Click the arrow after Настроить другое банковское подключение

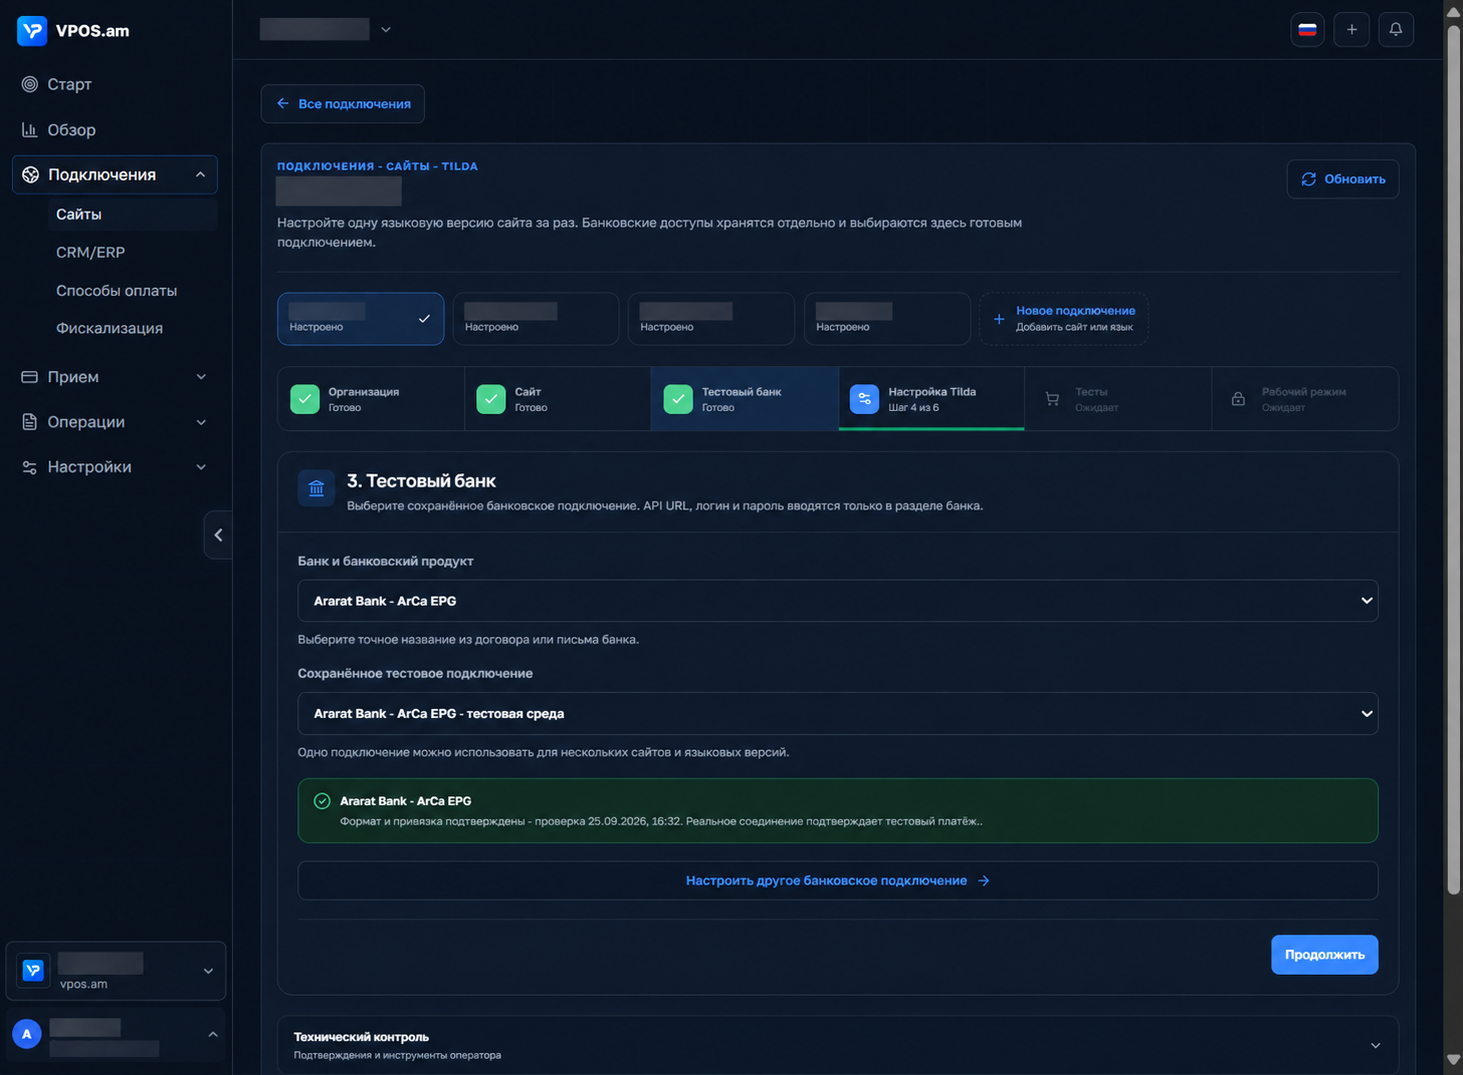point(984,881)
